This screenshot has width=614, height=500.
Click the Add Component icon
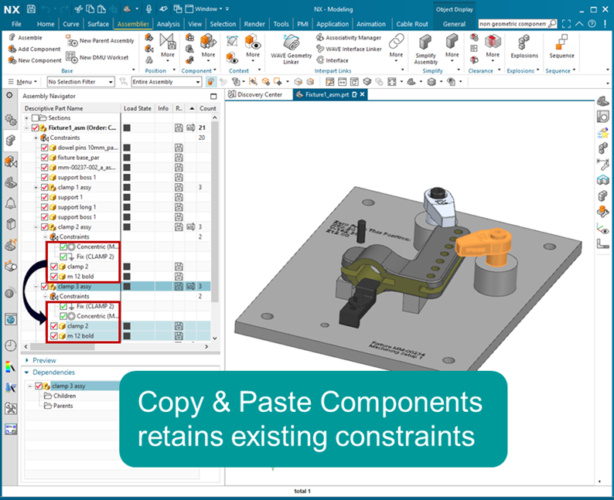[11, 48]
